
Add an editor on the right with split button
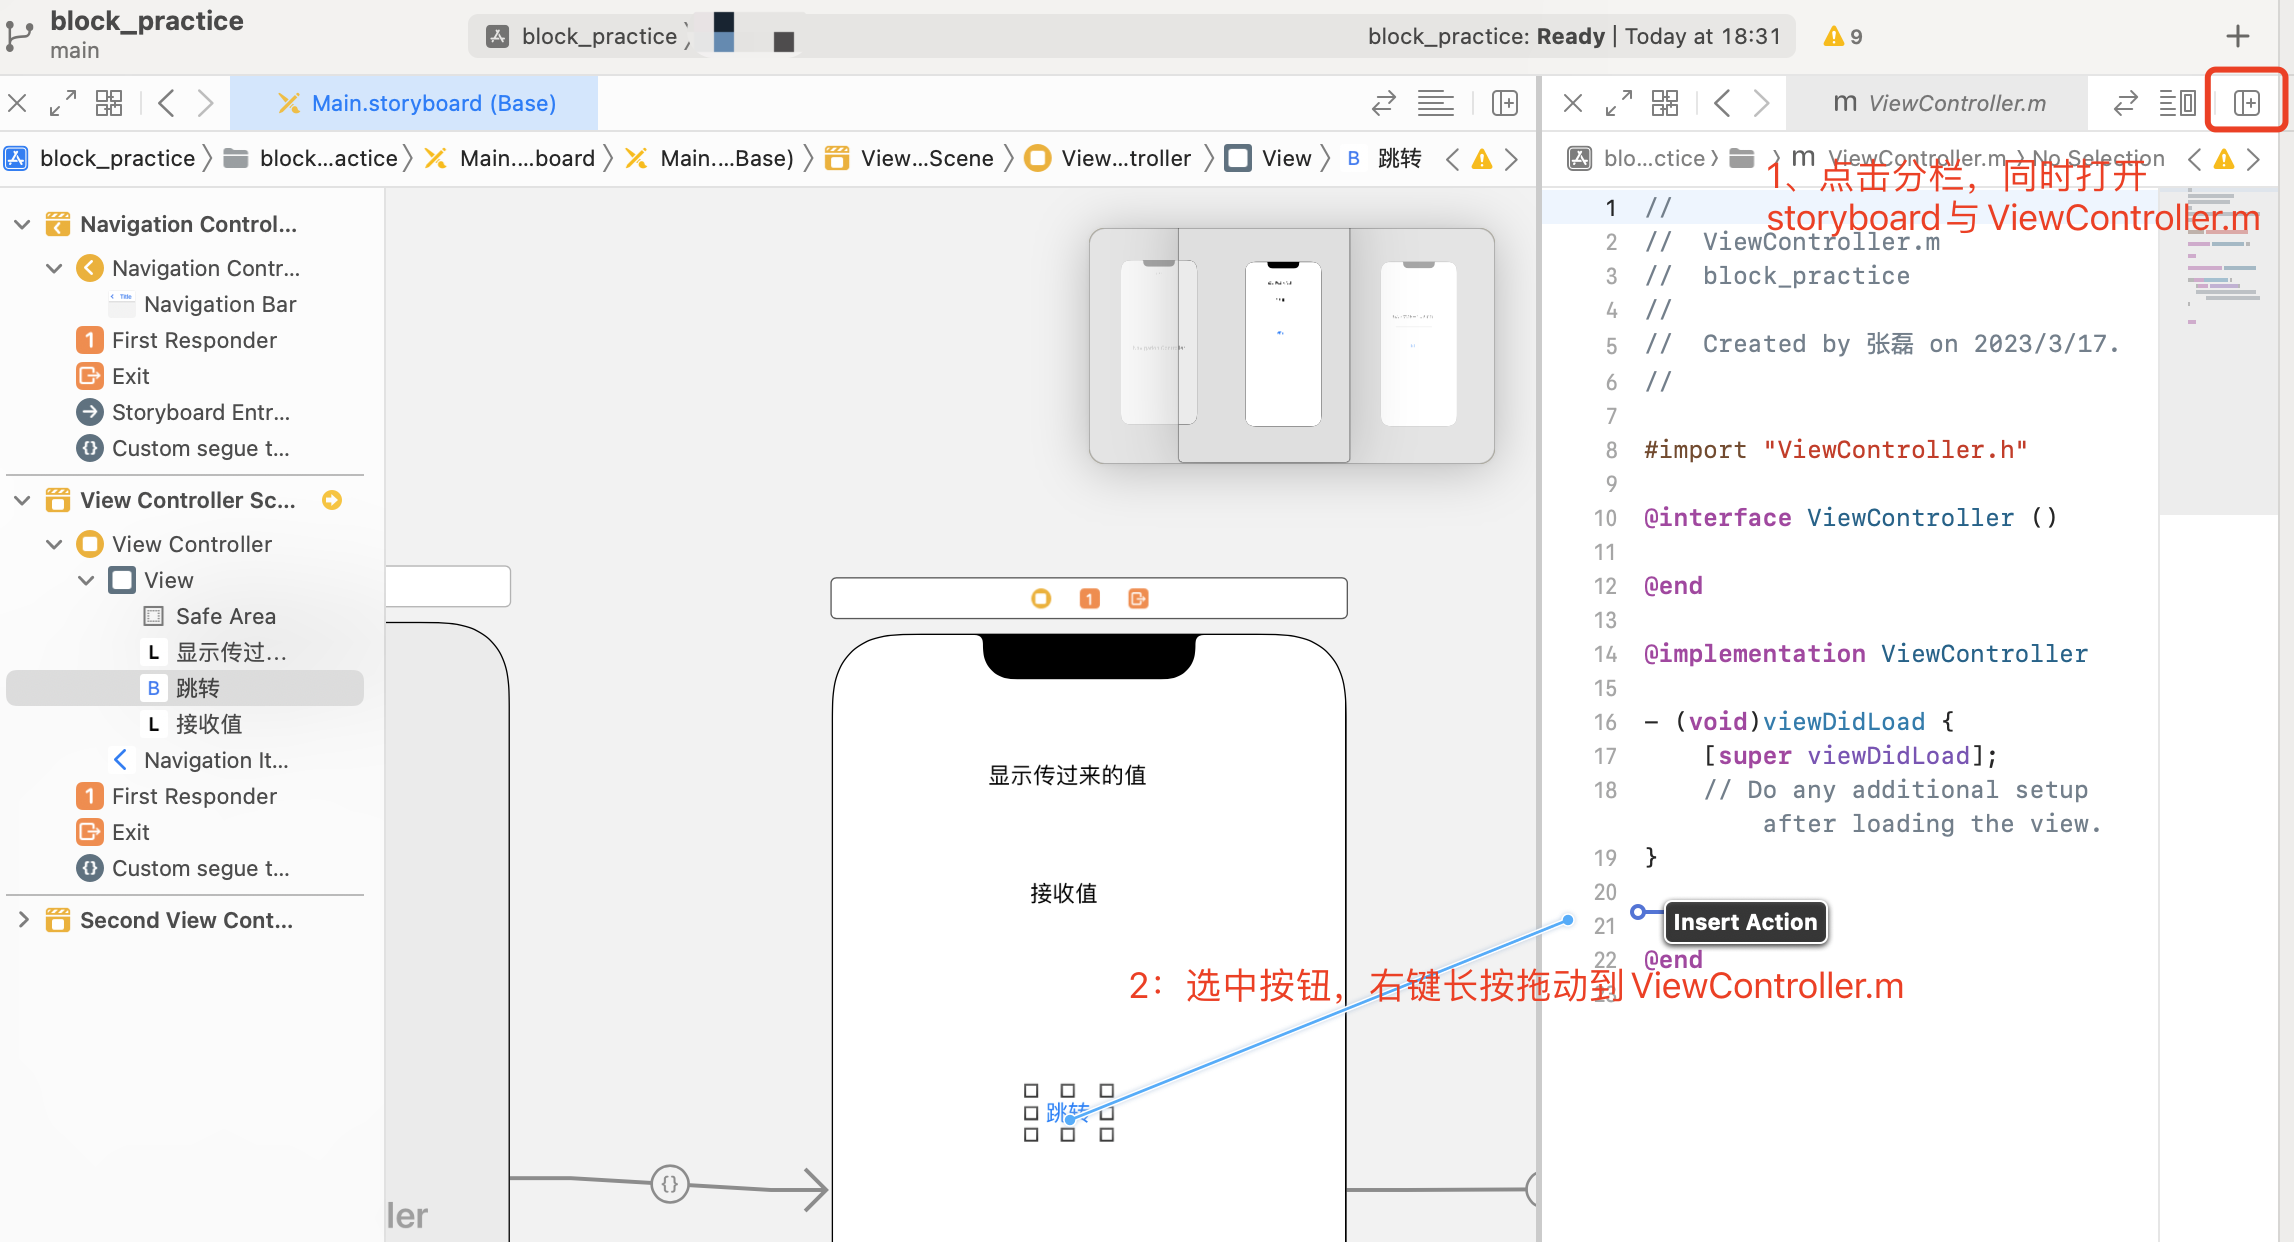click(2247, 103)
